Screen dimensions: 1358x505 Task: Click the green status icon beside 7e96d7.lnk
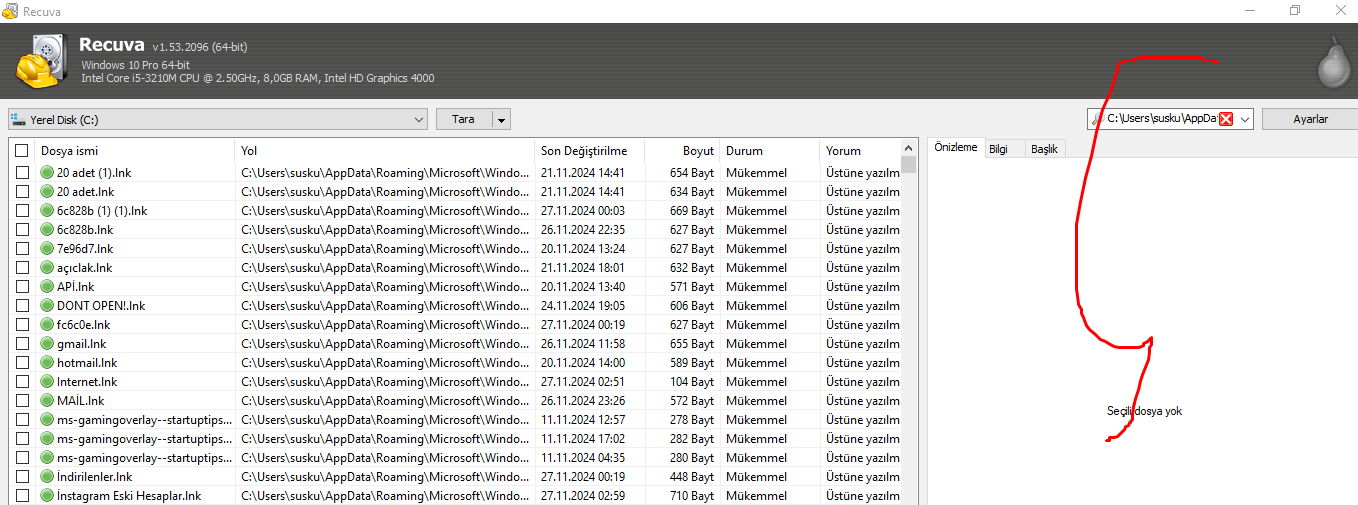tap(47, 249)
